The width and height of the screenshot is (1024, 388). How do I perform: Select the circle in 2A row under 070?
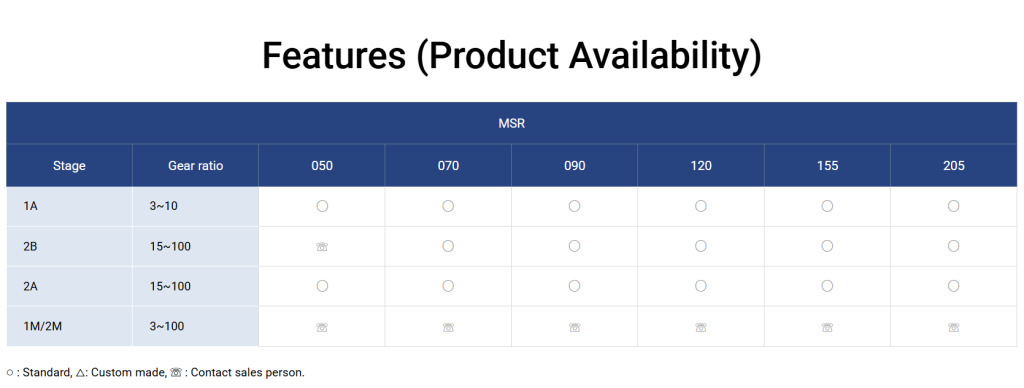point(448,286)
